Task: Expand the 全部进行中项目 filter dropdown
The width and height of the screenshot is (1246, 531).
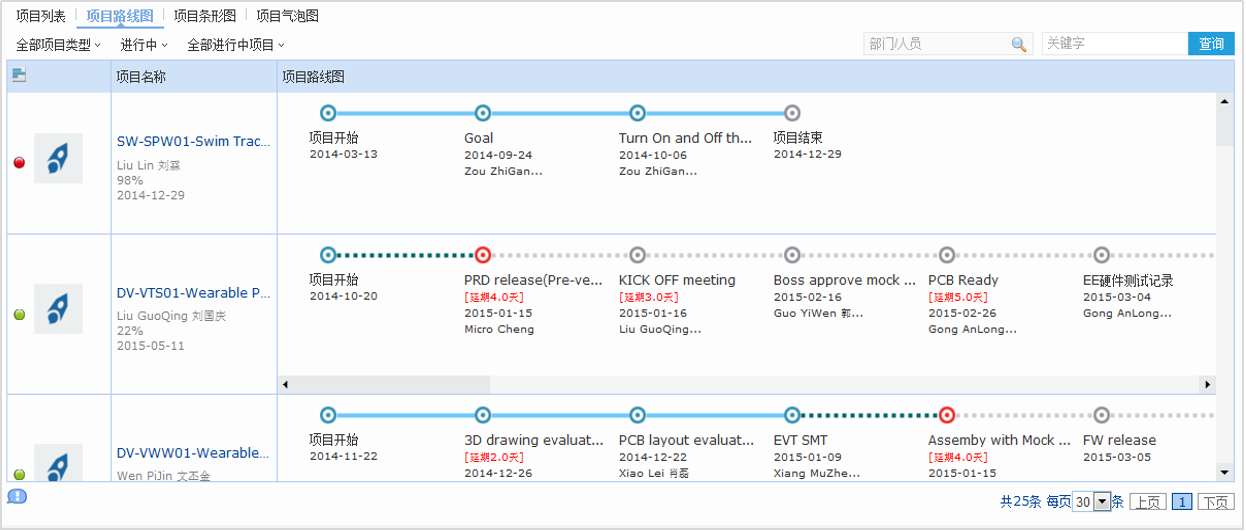Action: click(236, 45)
